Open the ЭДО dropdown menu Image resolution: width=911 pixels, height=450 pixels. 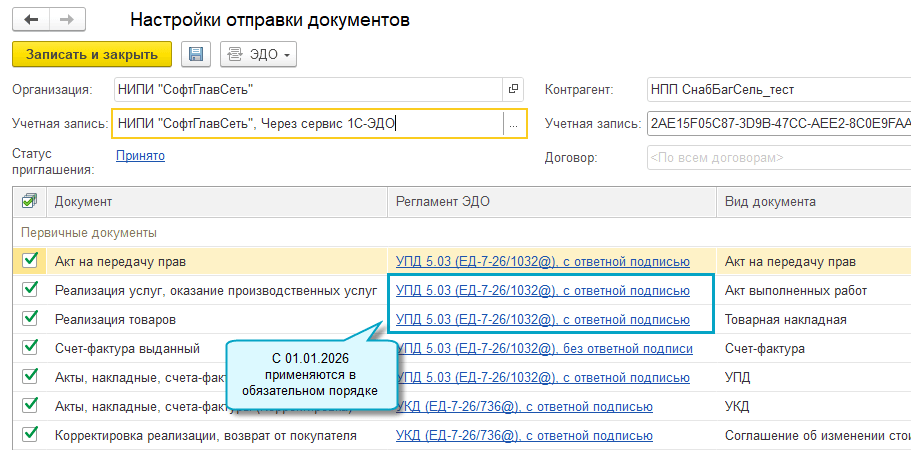tap(258, 54)
